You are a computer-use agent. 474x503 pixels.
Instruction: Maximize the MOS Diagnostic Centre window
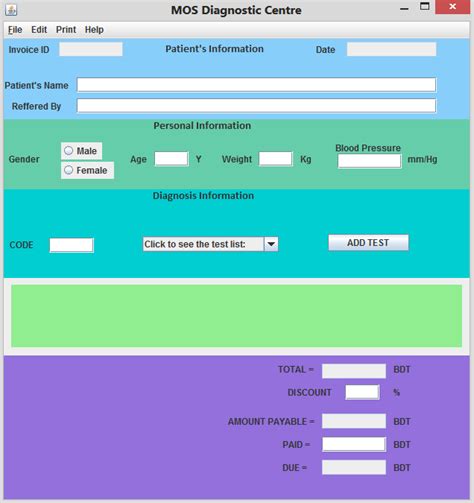(x=425, y=6)
